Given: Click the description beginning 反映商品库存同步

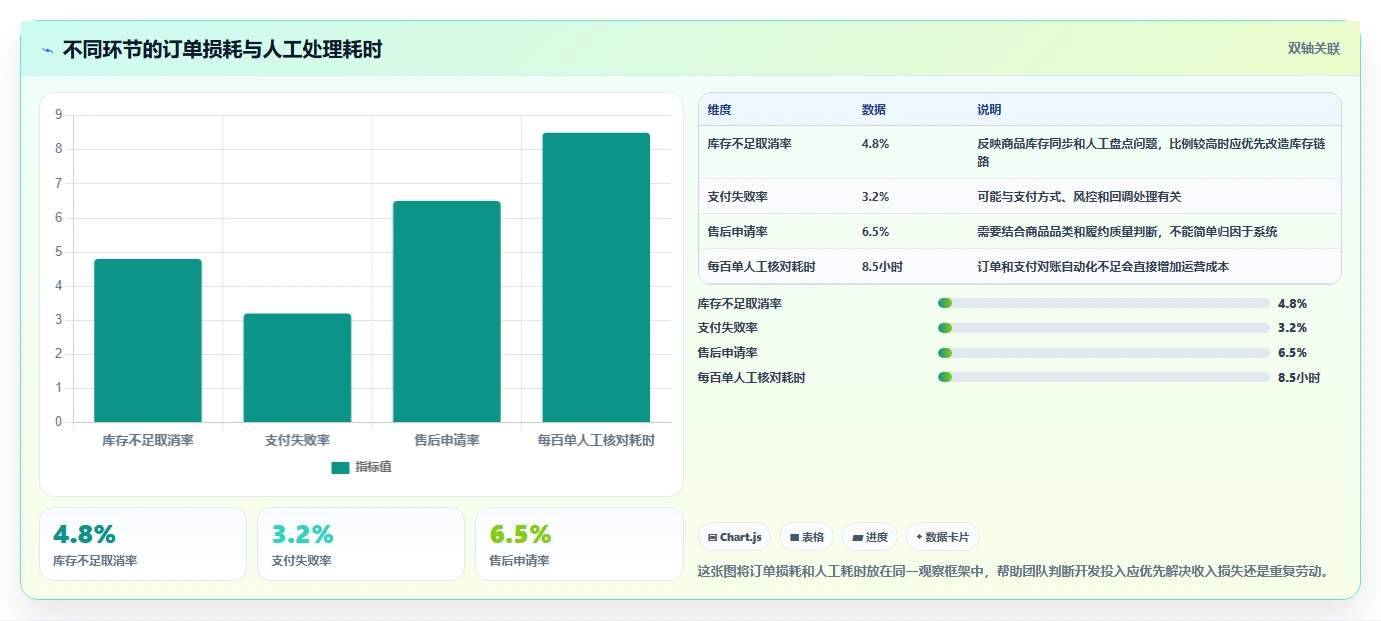Looking at the screenshot, I should (x=1151, y=152).
